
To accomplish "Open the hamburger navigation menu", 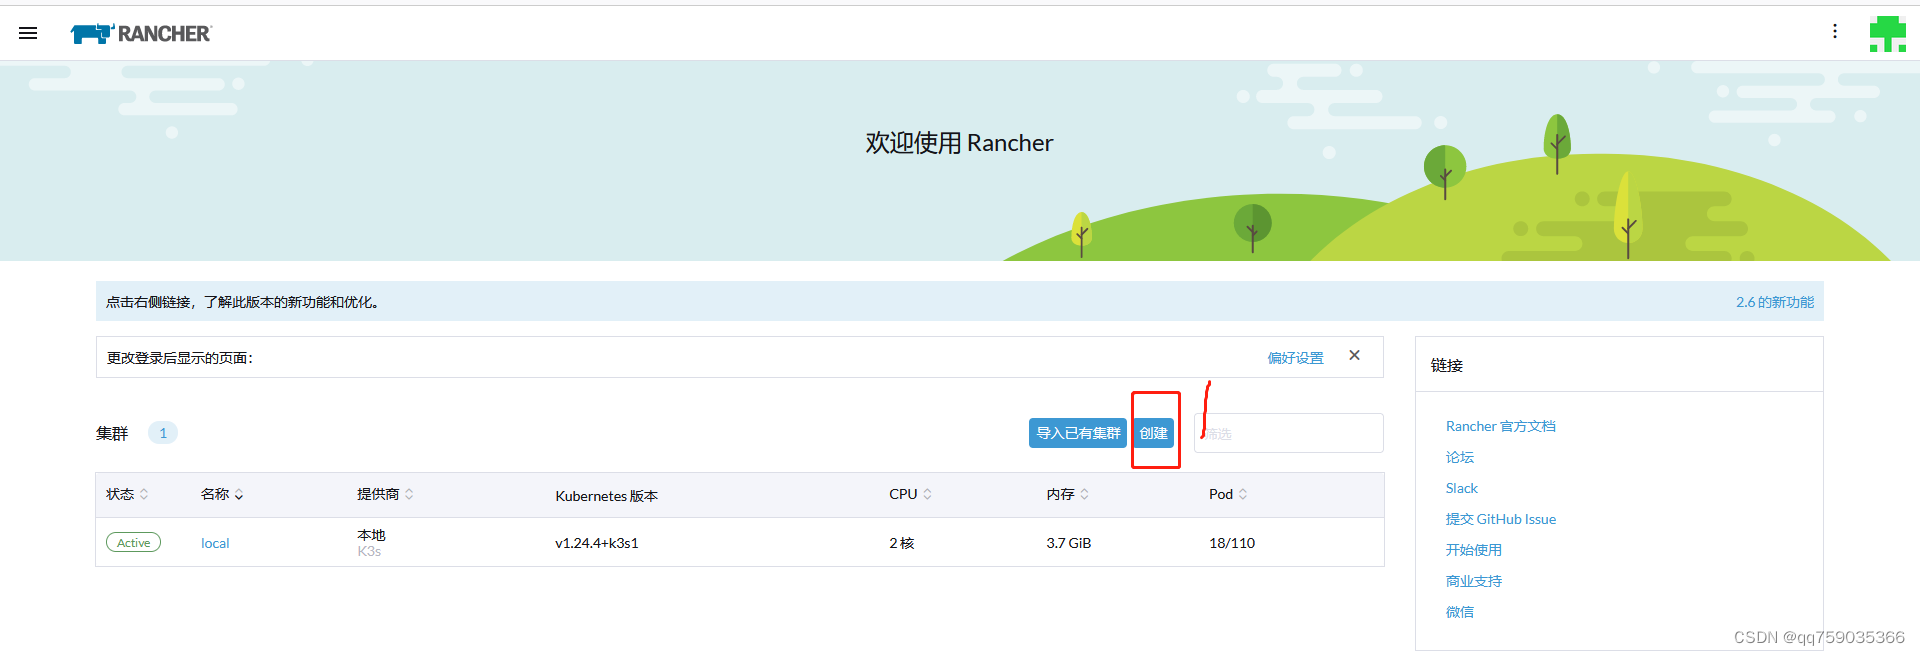I will (28, 33).
